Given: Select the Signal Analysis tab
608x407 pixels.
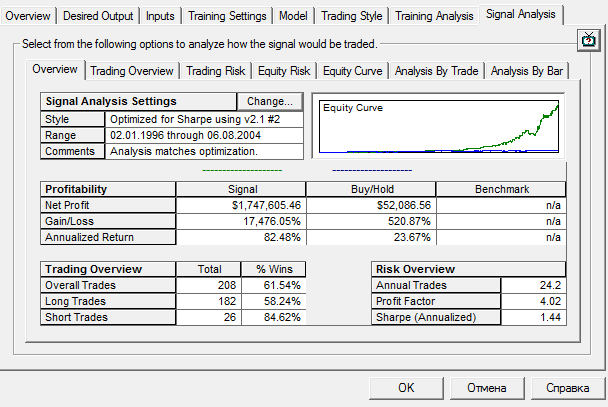Looking at the screenshot, I should click(522, 15).
